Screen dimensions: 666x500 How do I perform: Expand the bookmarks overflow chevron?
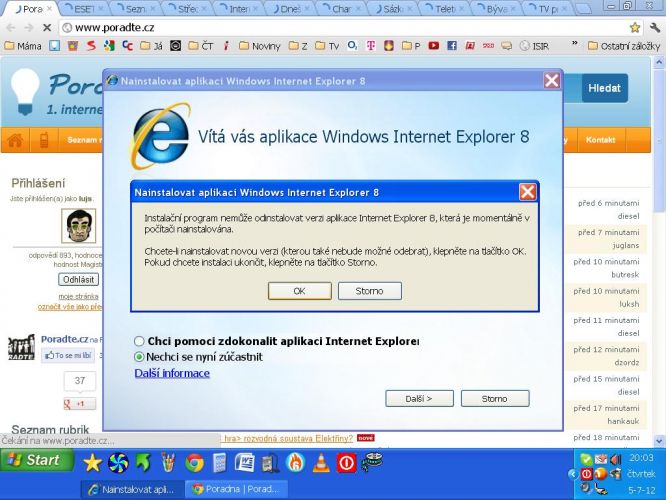pos(574,43)
